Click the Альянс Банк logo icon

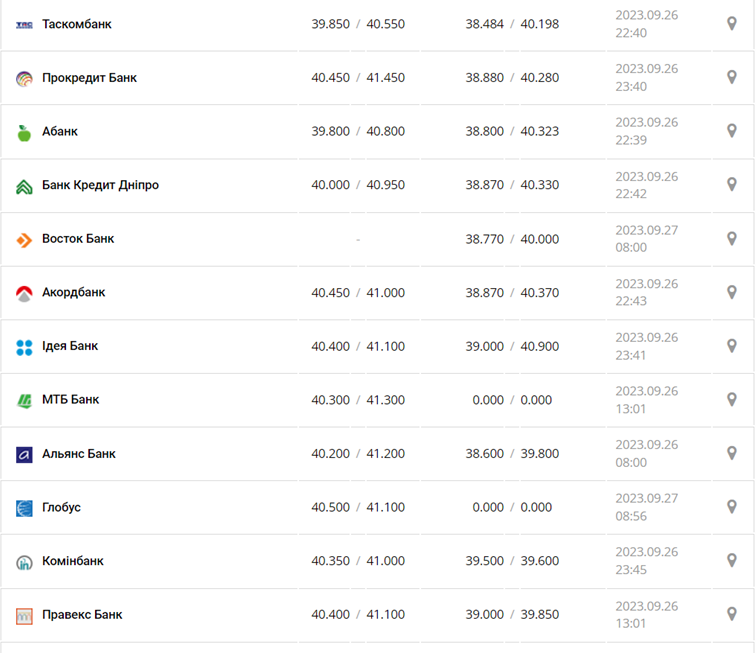coord(25,455)
